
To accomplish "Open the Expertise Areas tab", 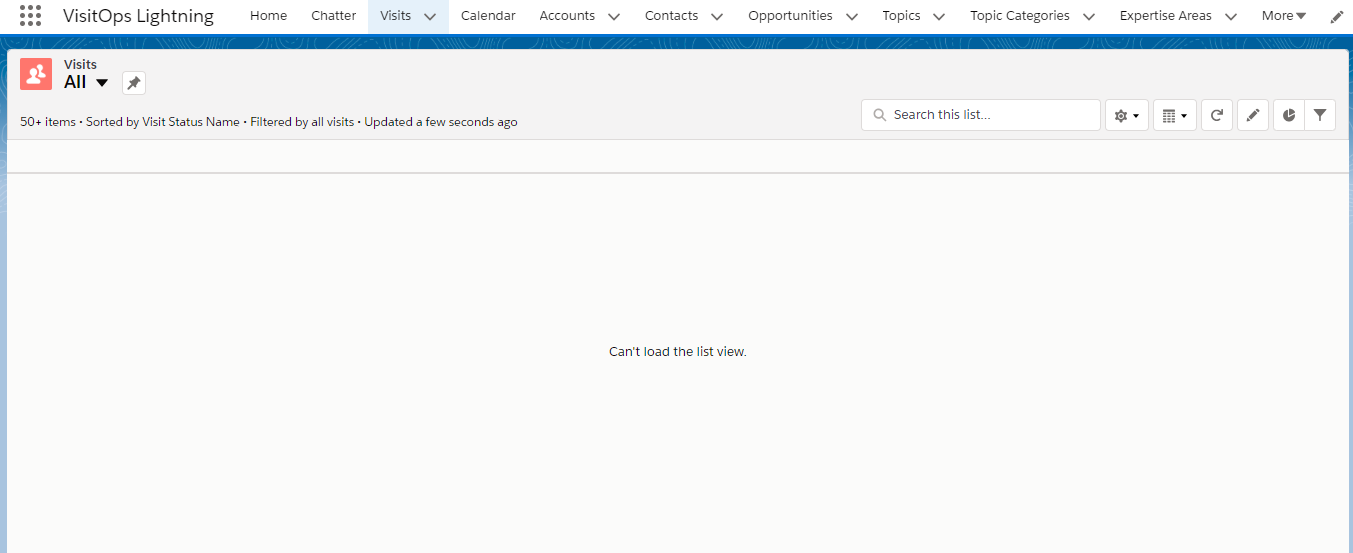I will click(x=1166, y=16).
